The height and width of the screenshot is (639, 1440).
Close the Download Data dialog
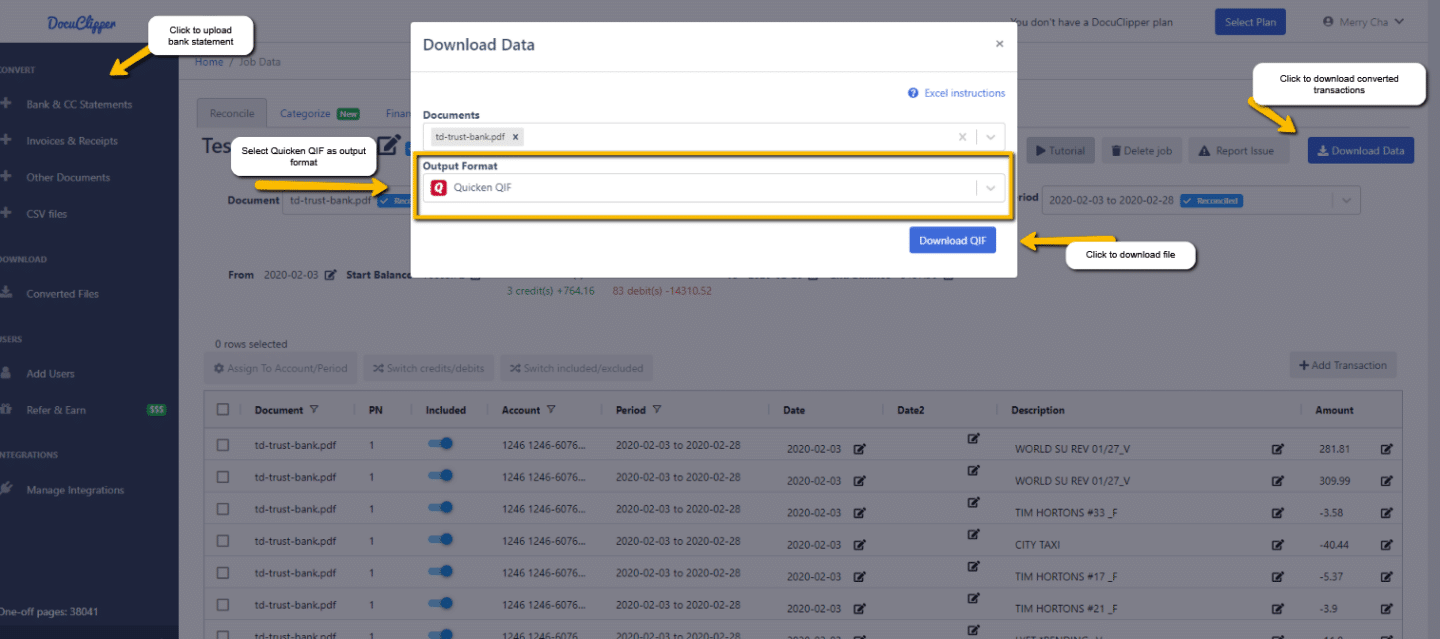[999, 44]
